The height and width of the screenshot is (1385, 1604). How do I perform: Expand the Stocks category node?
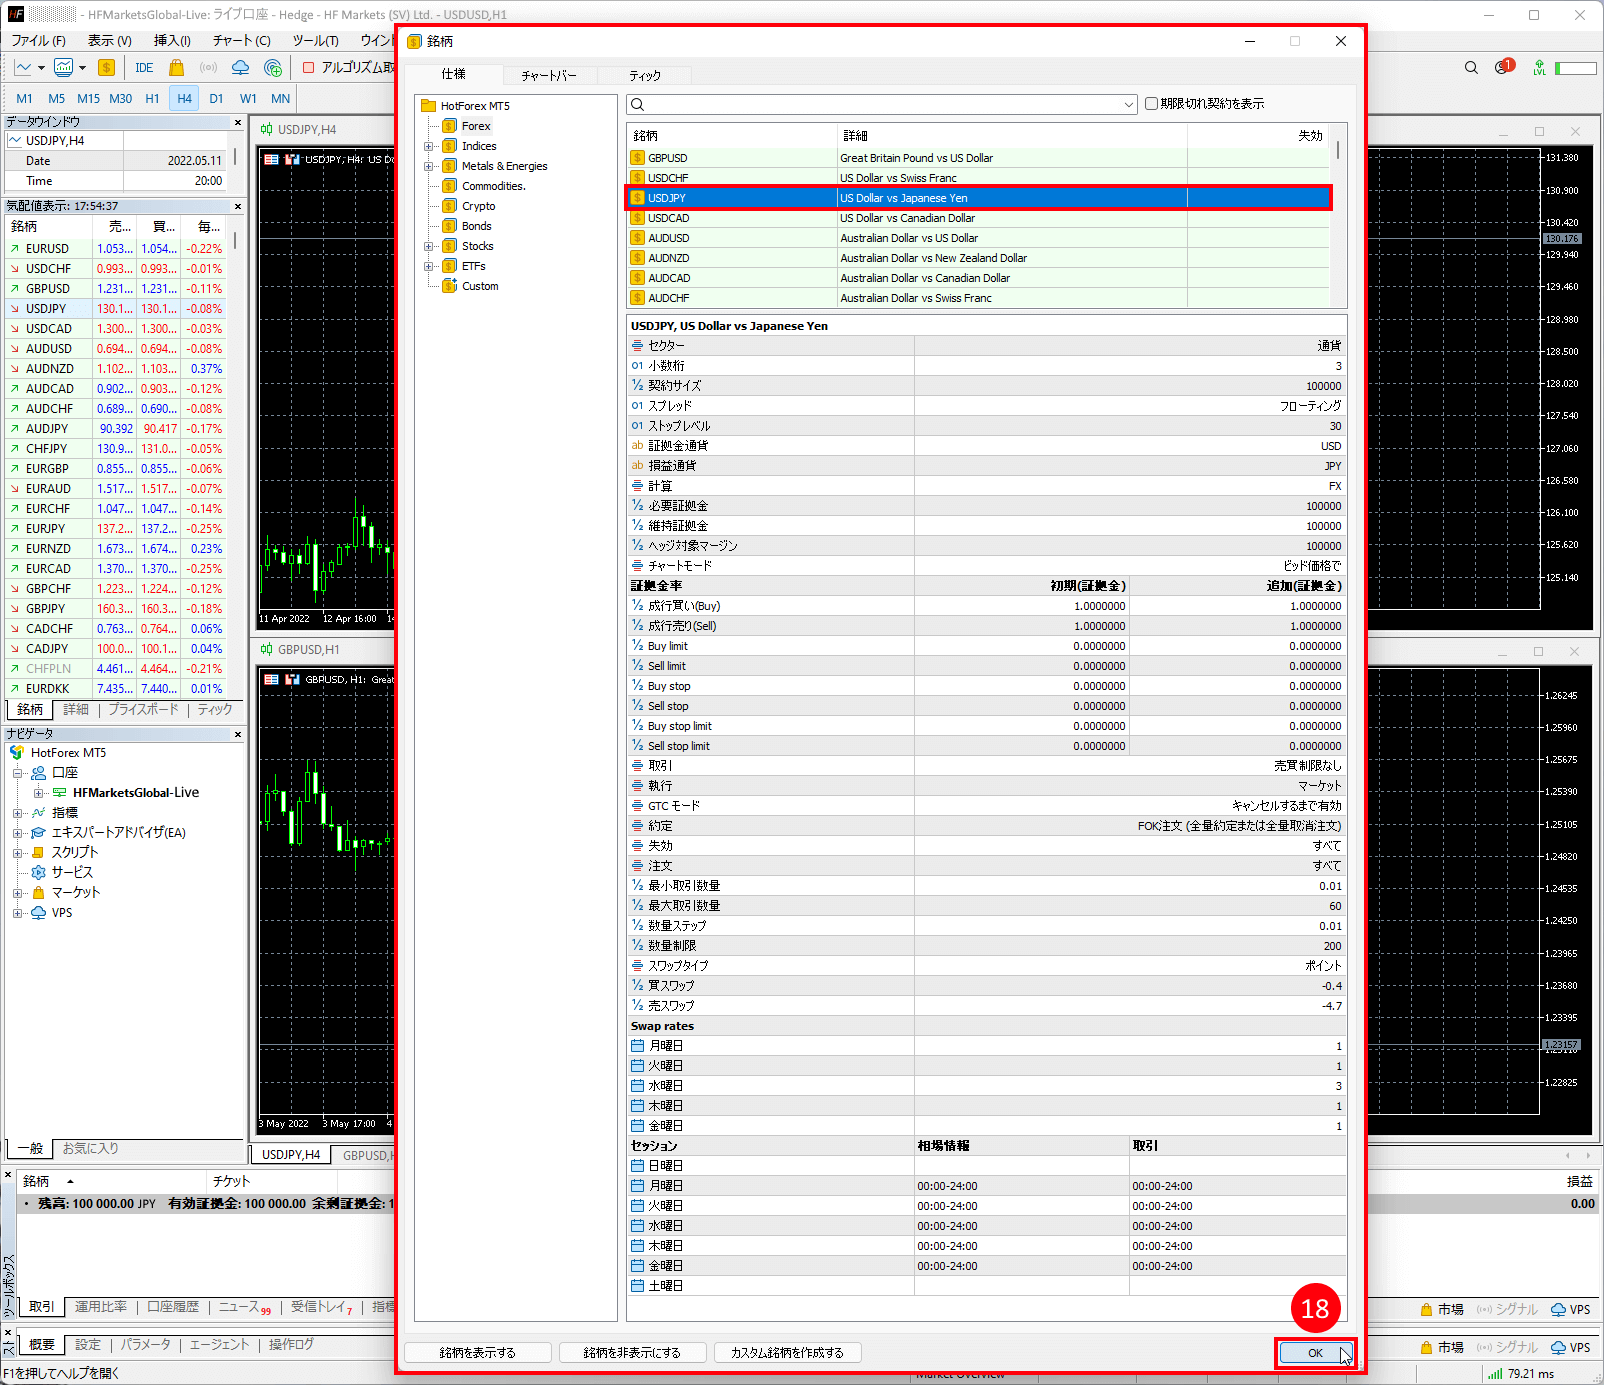click(x=429, y=245)
